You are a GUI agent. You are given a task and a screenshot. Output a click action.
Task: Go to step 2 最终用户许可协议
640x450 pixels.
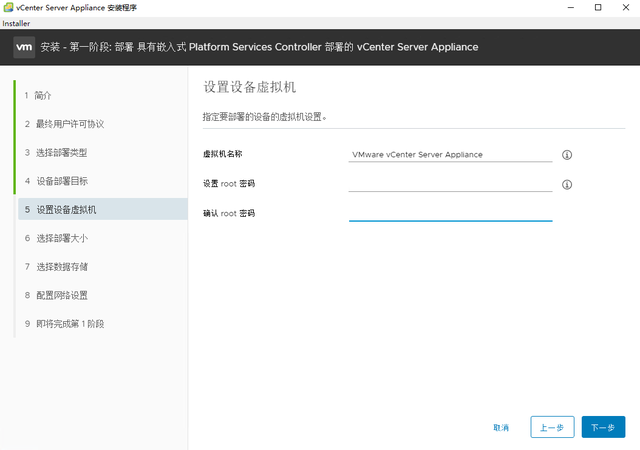(x=64, y=124)
